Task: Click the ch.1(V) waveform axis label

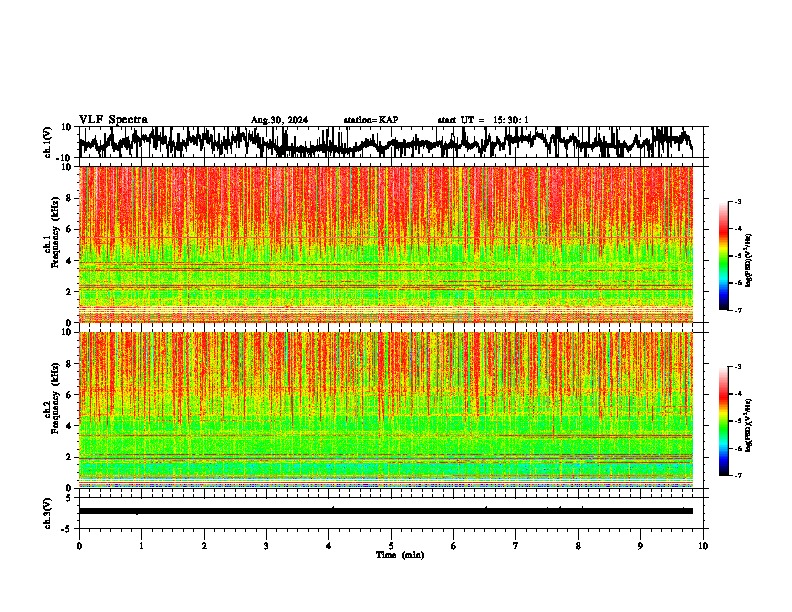Action: [x=48, y=142]
